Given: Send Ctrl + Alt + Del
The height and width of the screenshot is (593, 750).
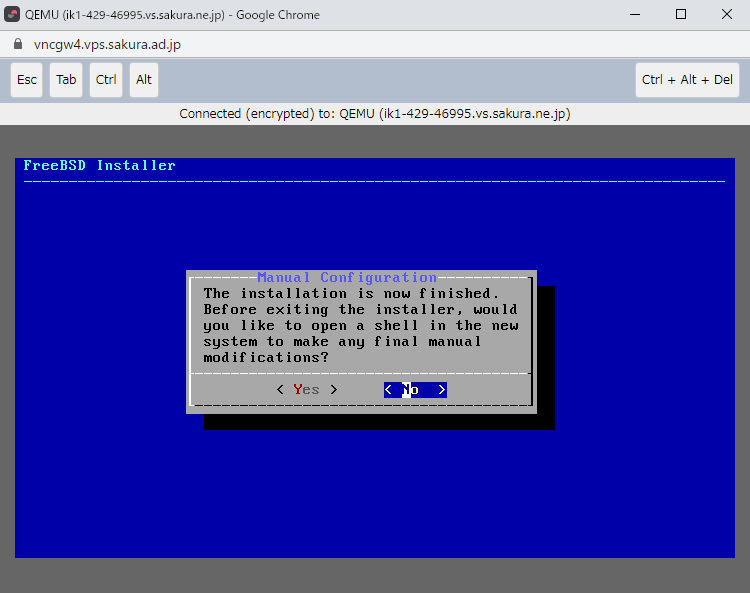Looking at the screenshot, I should point(687,80).
